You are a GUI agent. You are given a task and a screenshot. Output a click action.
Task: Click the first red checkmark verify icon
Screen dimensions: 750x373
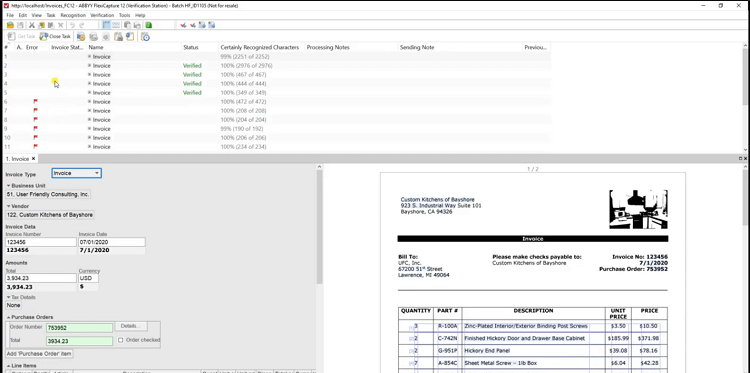tap(183, 25)
